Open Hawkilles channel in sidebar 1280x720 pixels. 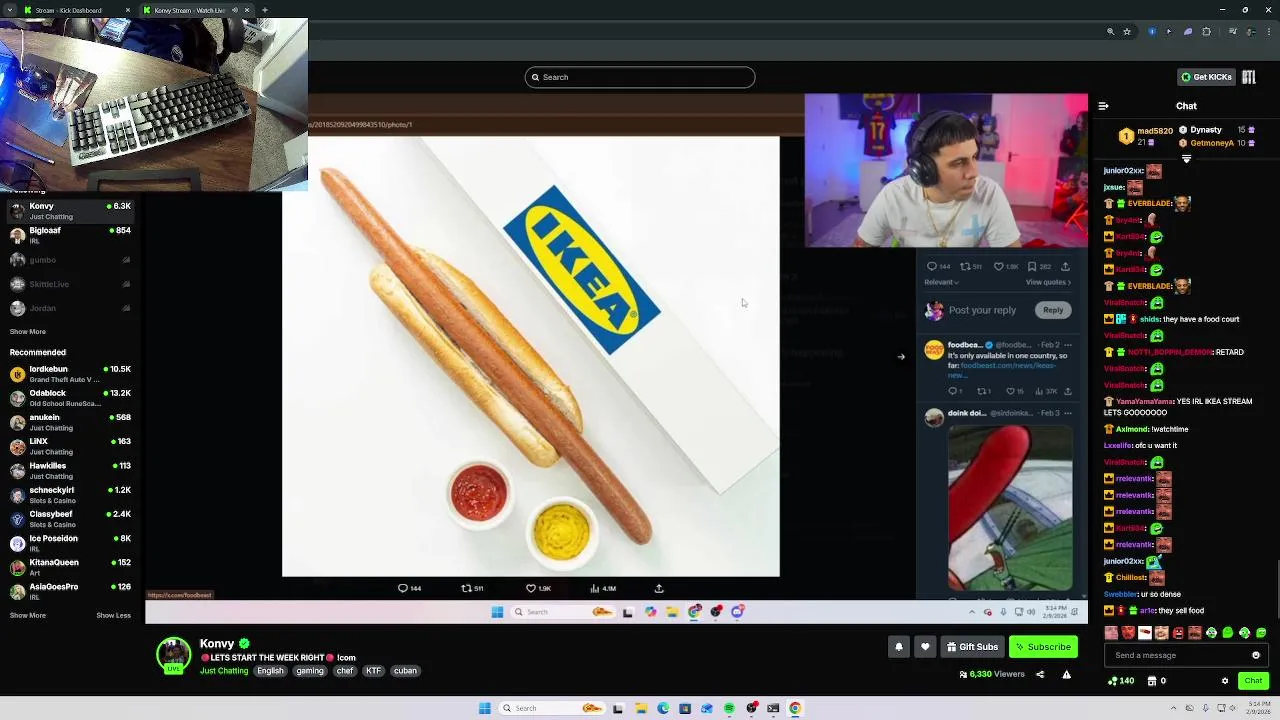coord(70,471)
